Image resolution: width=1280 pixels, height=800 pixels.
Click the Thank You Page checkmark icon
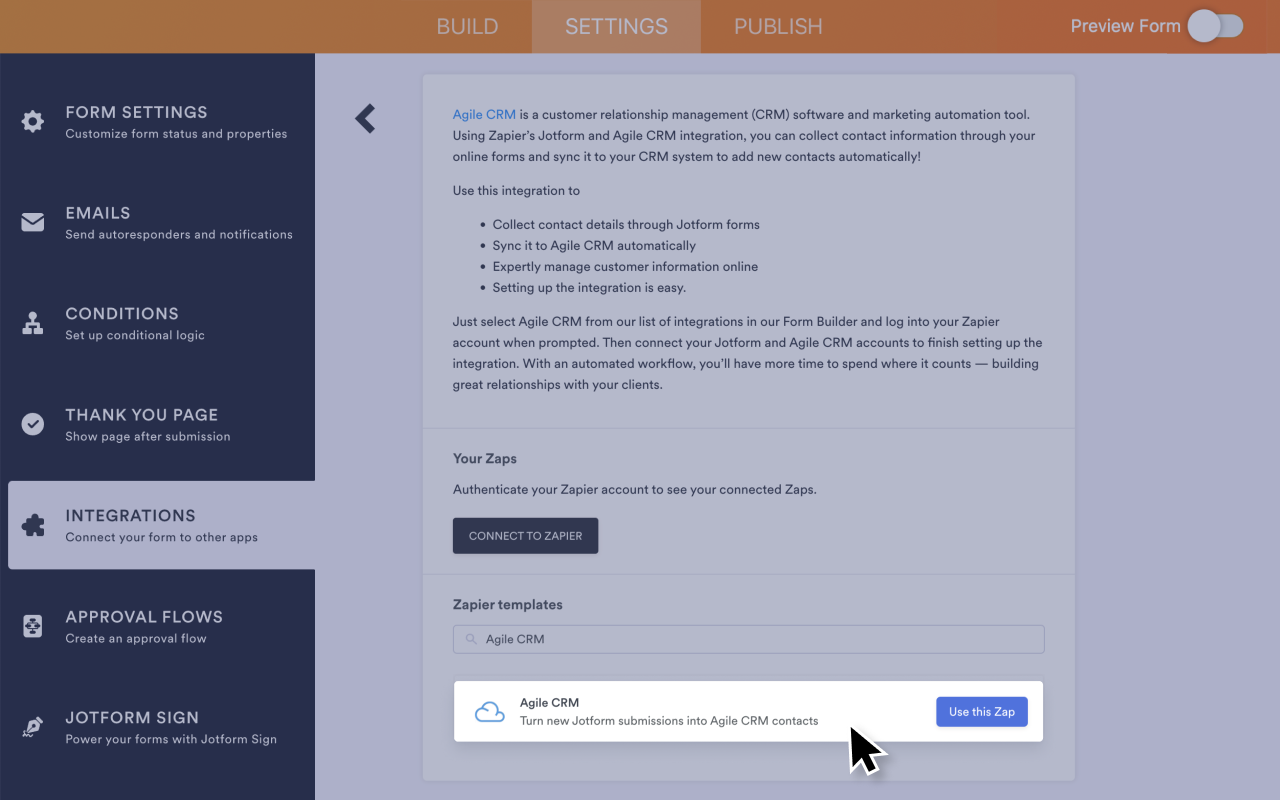pos(33,424)
